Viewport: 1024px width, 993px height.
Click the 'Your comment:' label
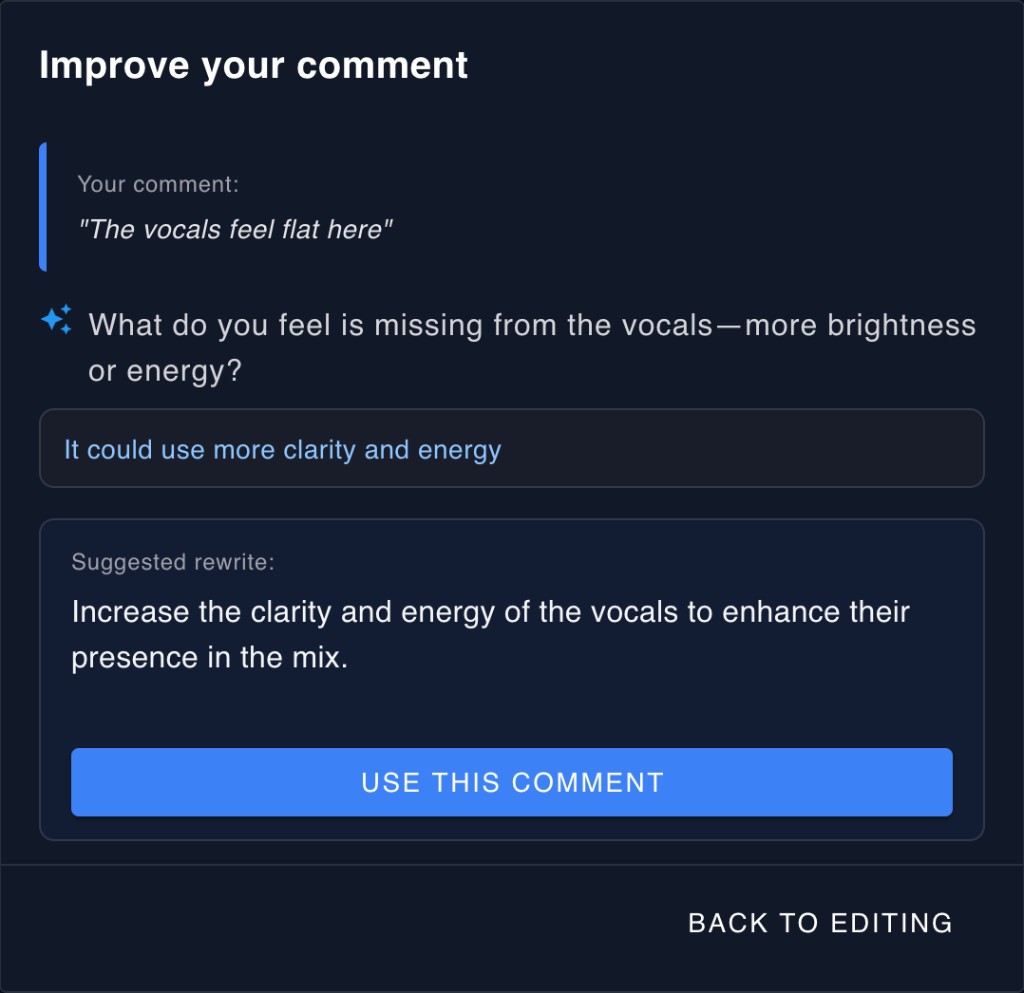pyautogui.click(x=158, y=184)
